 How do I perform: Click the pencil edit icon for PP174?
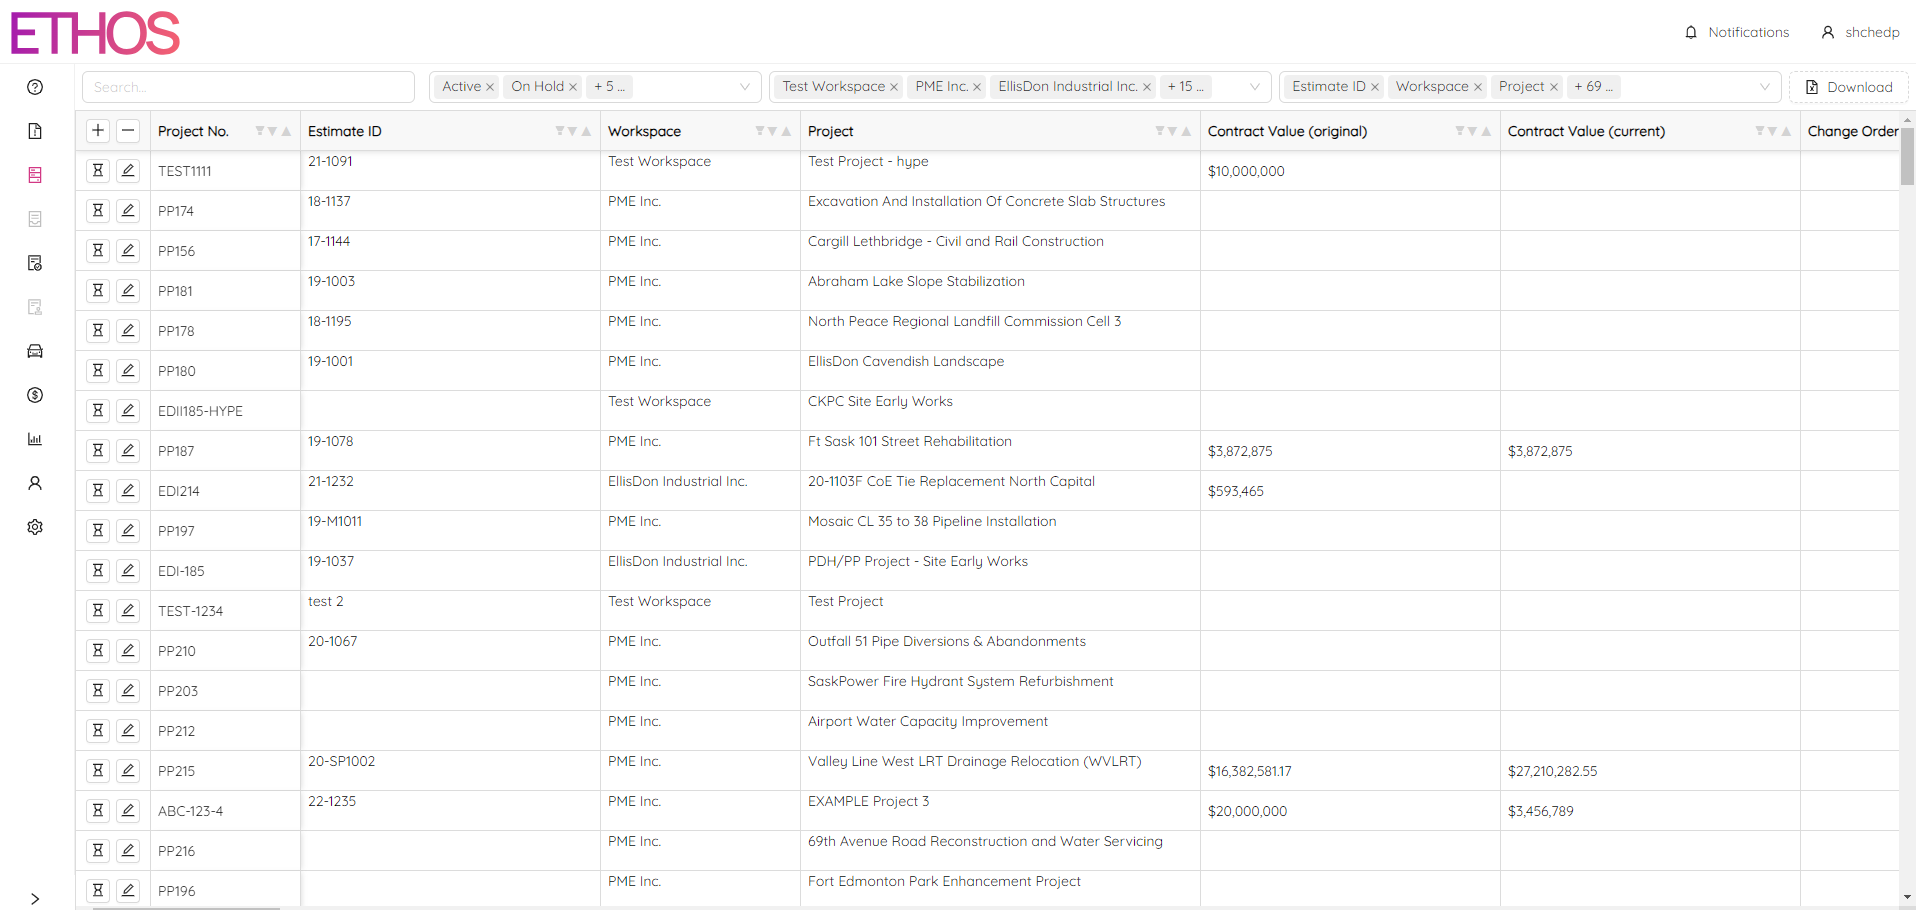tap(128, 210)
